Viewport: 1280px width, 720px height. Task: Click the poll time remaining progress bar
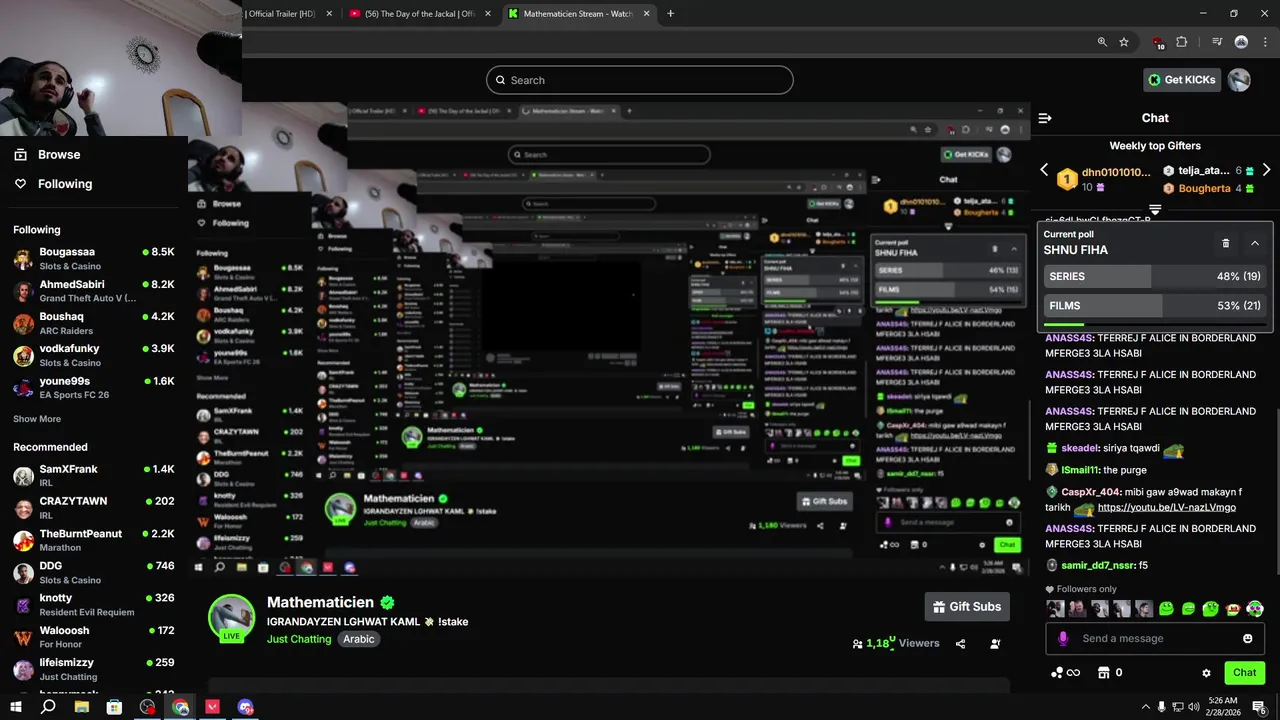coord(1155,324)
